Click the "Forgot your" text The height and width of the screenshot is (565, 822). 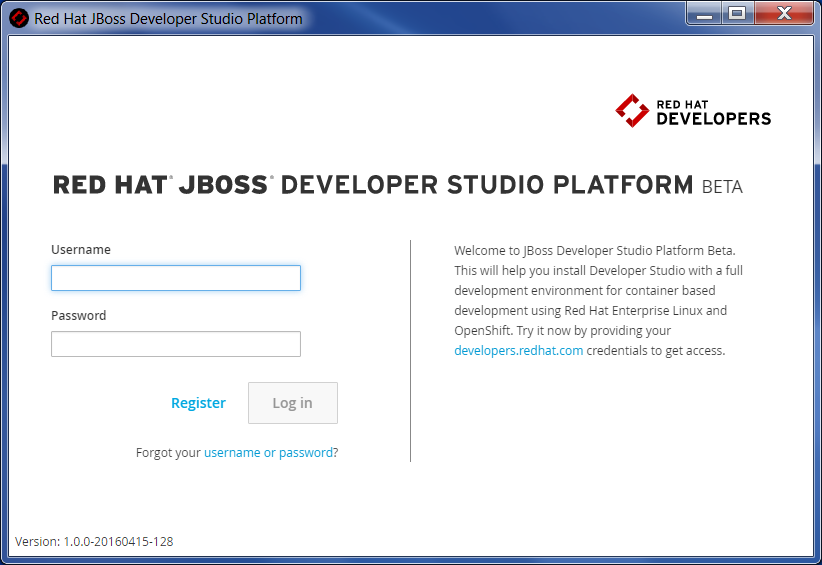[168, 453]
